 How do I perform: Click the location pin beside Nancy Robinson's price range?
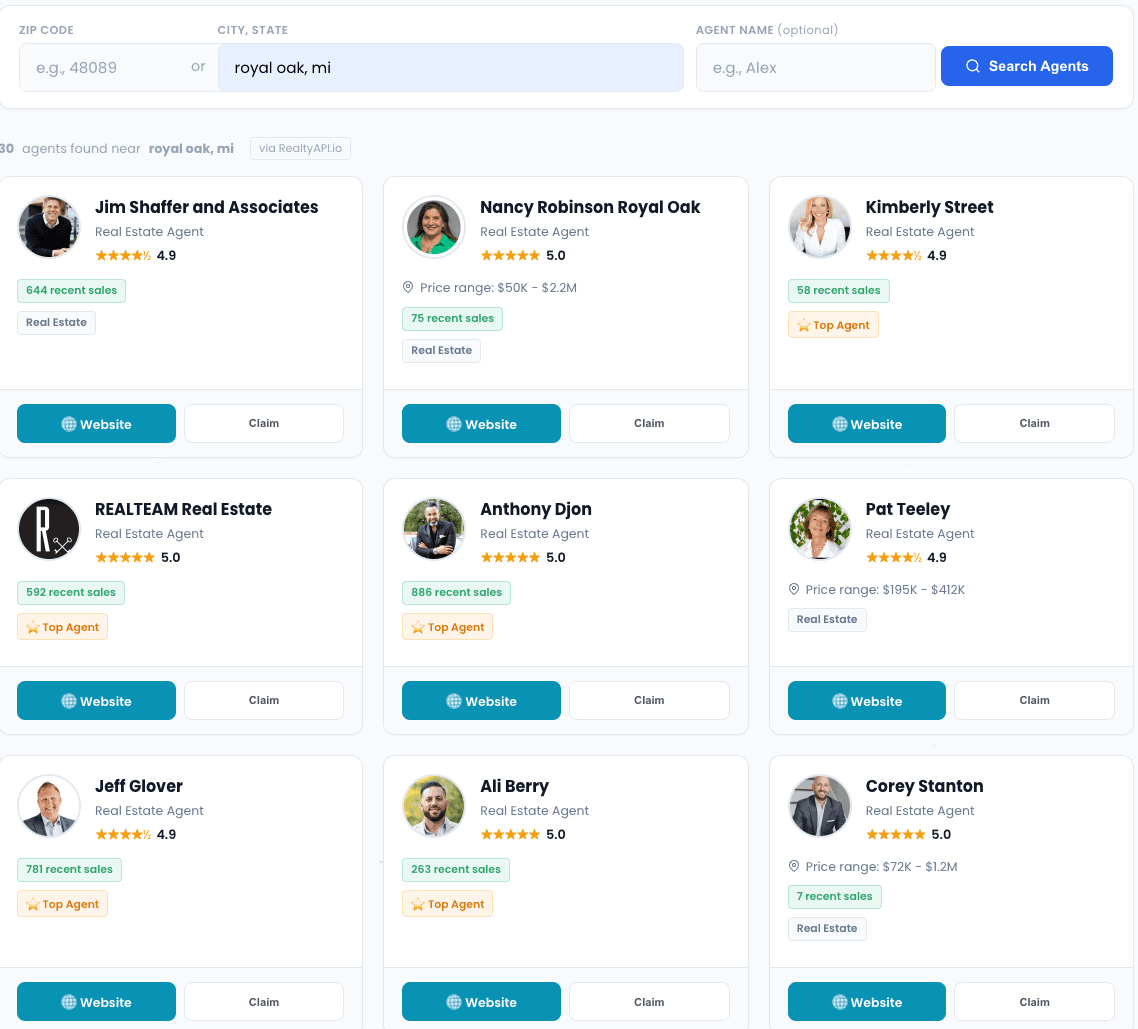tap(407, 287)
